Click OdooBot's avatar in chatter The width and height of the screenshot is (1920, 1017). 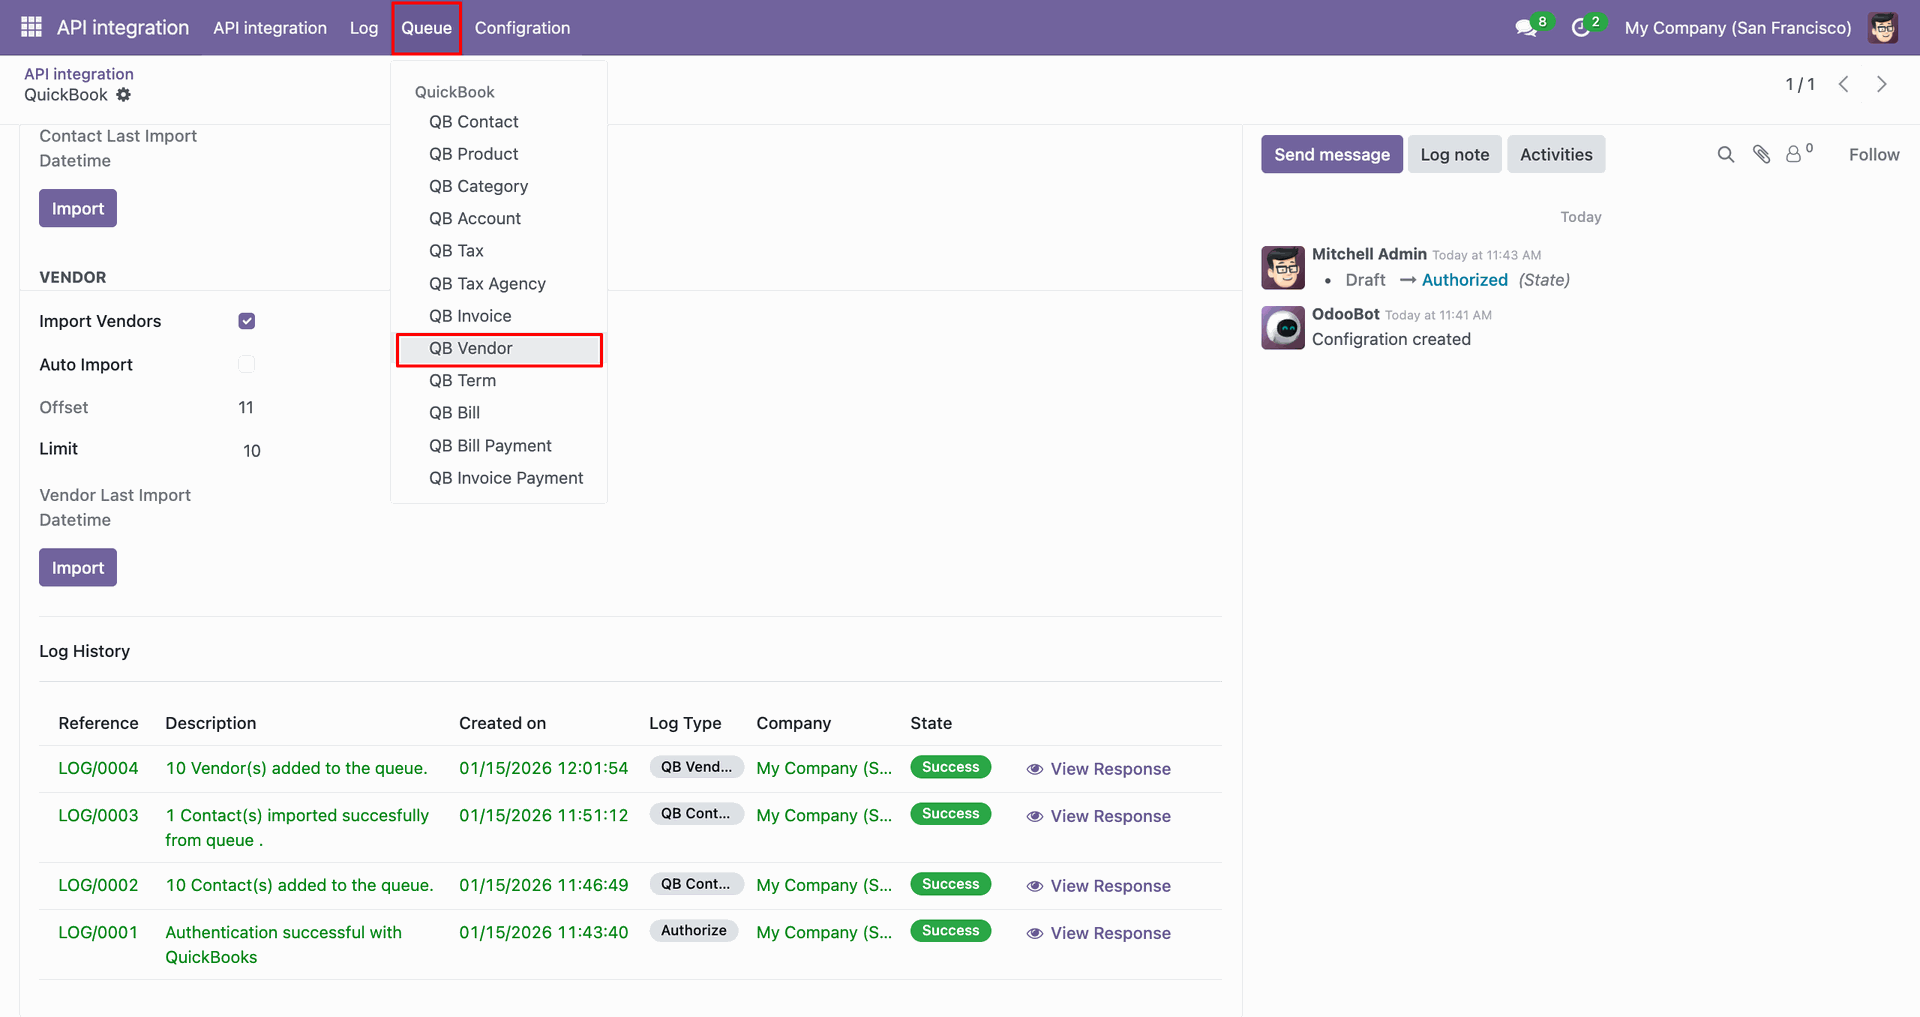pyautogui.click(x=1283, y=328)
